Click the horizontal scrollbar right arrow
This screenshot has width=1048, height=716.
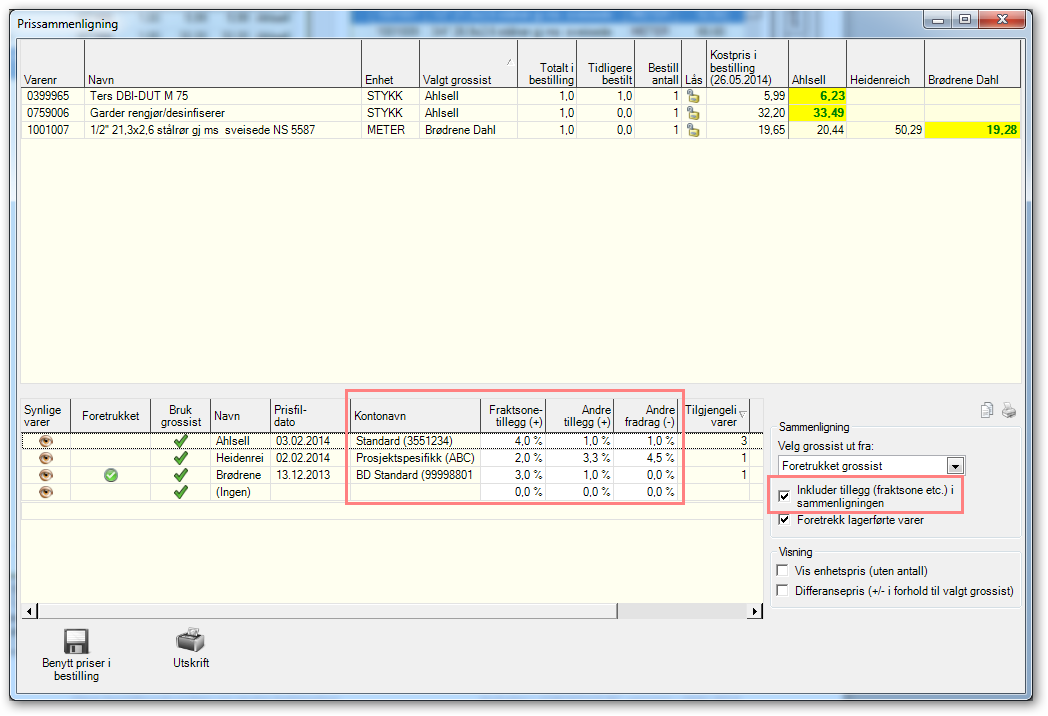point(755,611)
